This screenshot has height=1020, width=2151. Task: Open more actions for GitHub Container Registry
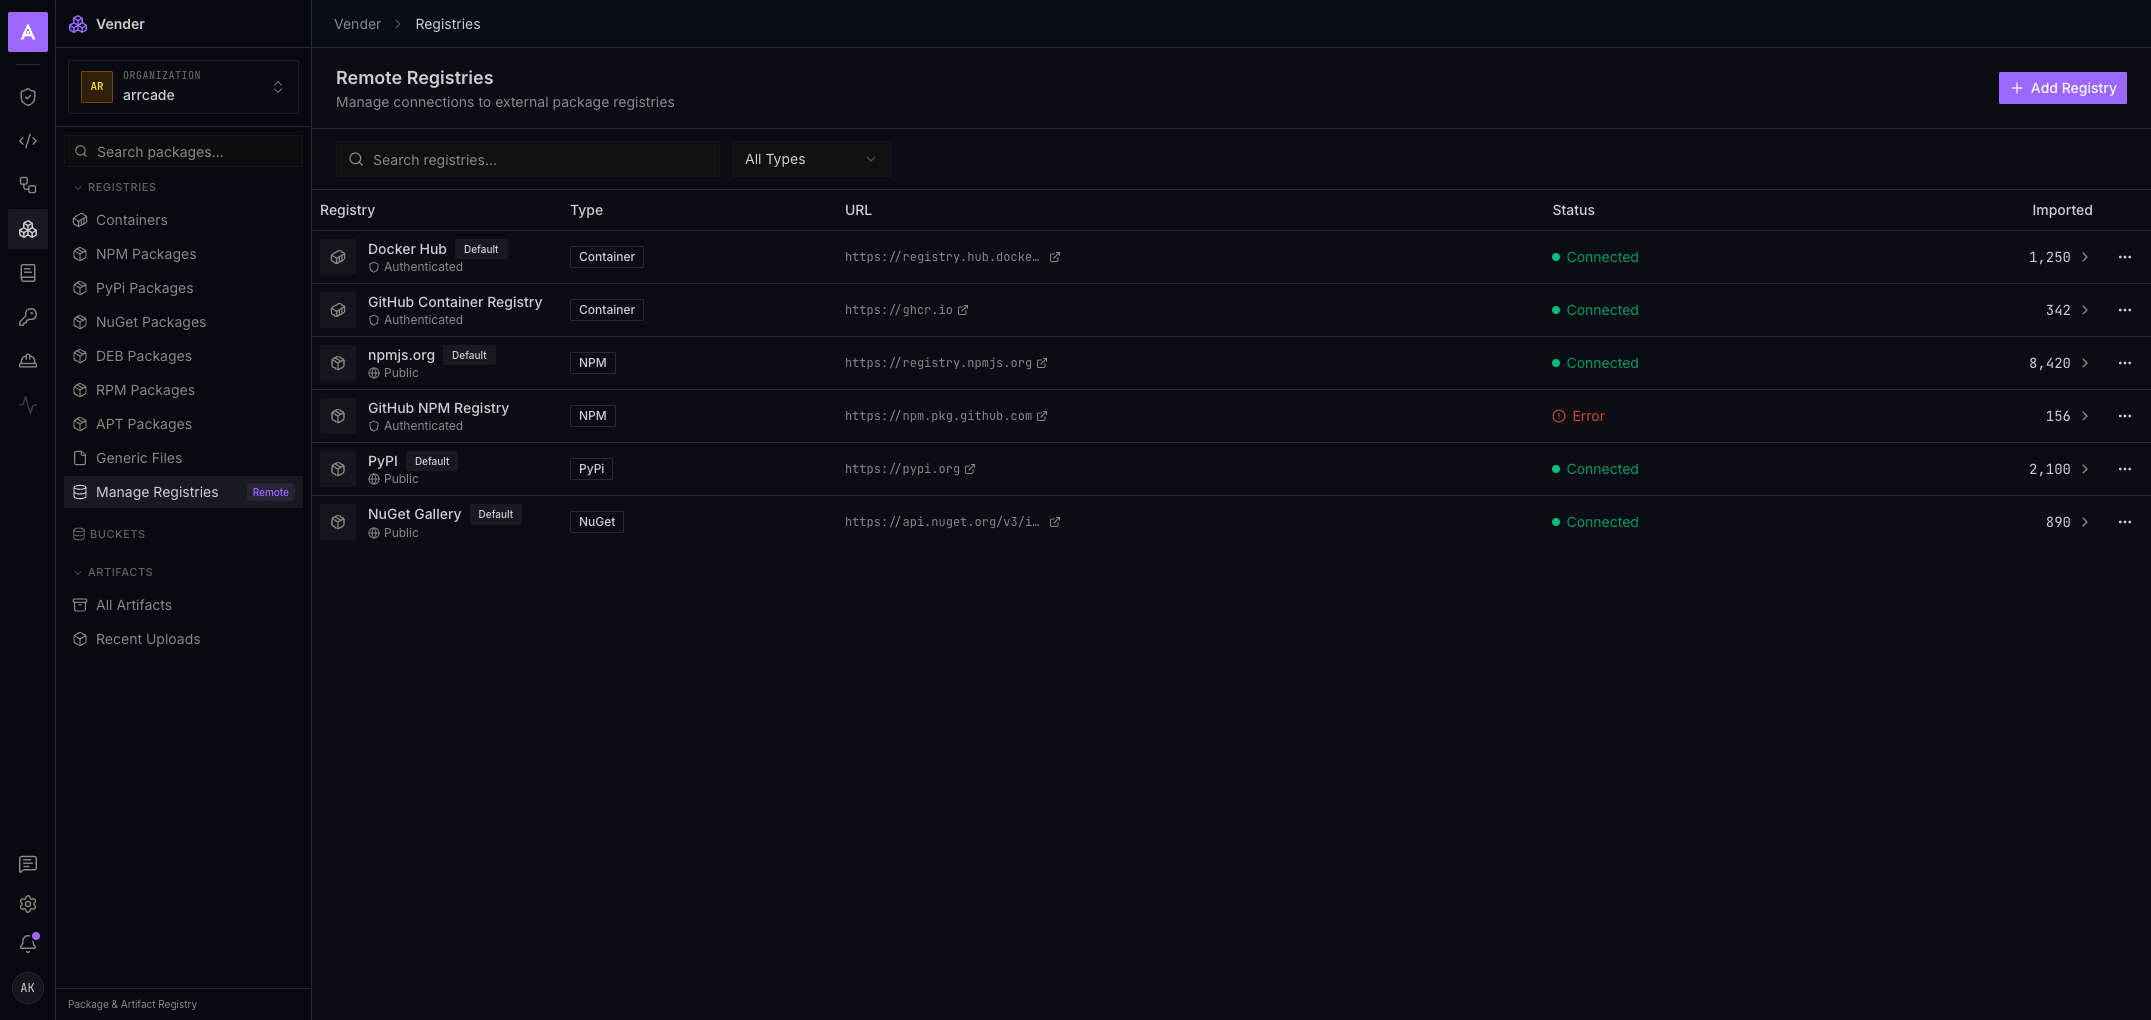tap(2125, 310)
